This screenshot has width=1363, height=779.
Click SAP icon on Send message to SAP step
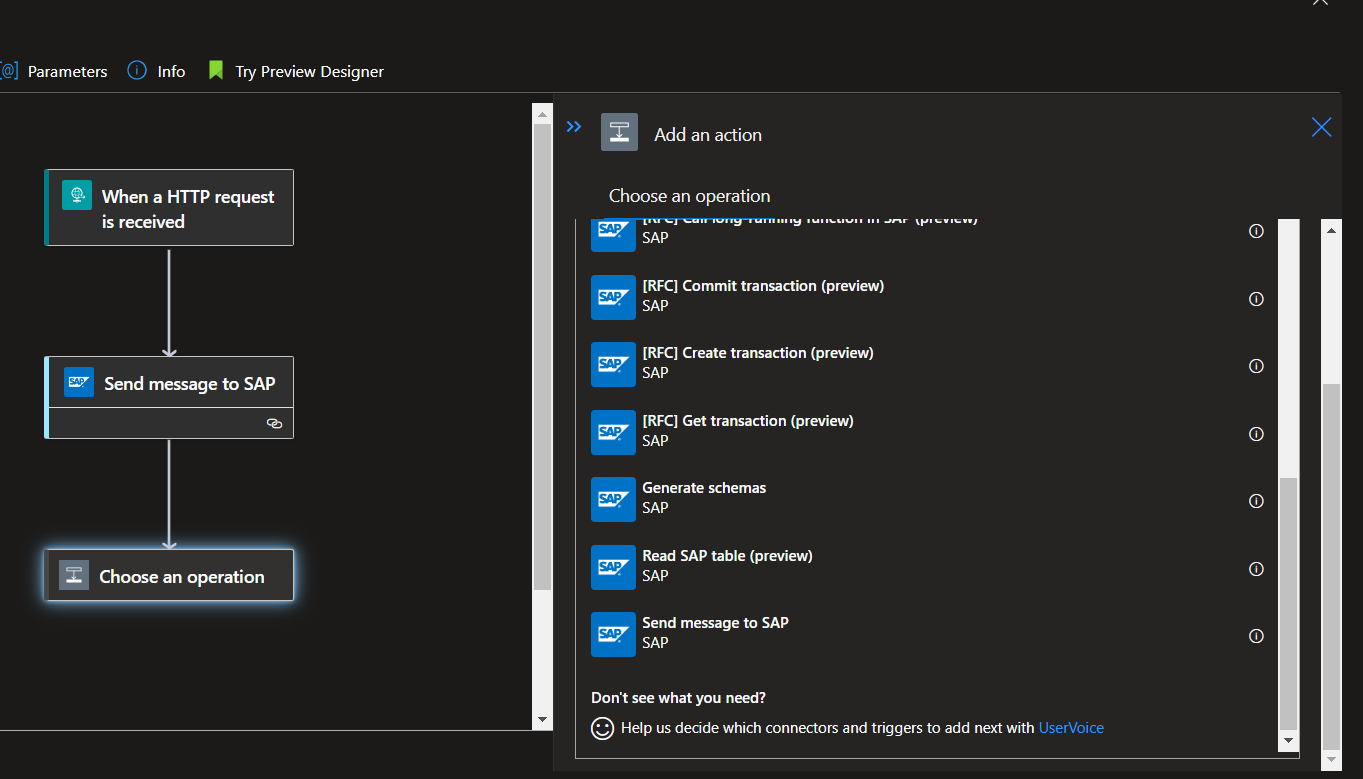click(x=79, y=382)
